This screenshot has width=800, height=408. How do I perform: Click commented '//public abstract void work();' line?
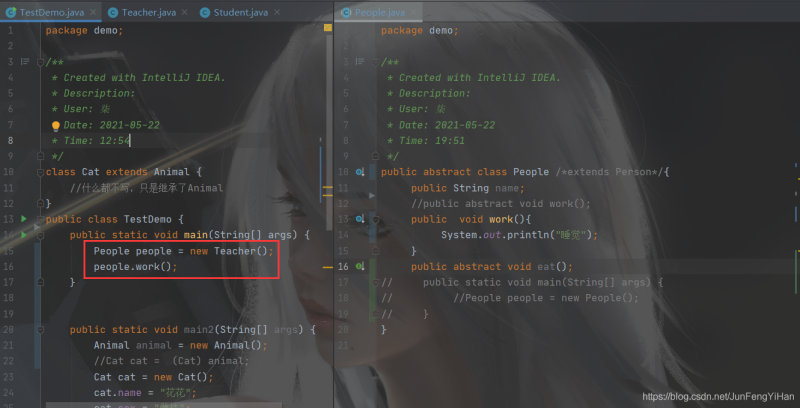pos(501,203)
